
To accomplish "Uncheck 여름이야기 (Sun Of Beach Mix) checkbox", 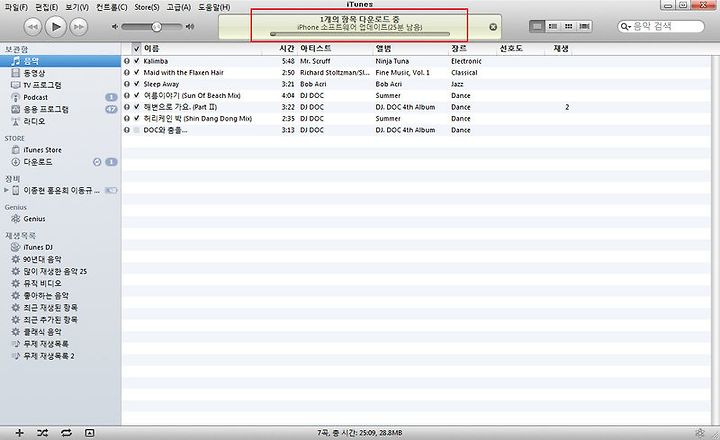I will pyautogui.click(x=136, y=95).
